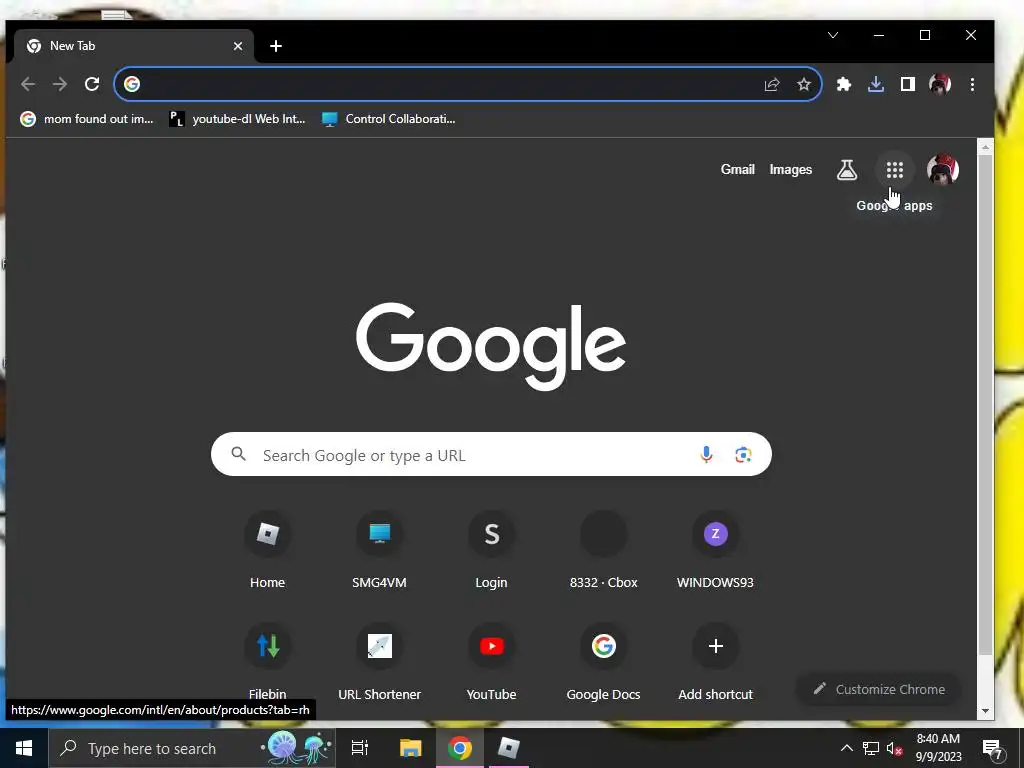1024x768 pixels.
Task: Start voice search with microphone icon
Action: pyautogui.click(x=706, y=455)
